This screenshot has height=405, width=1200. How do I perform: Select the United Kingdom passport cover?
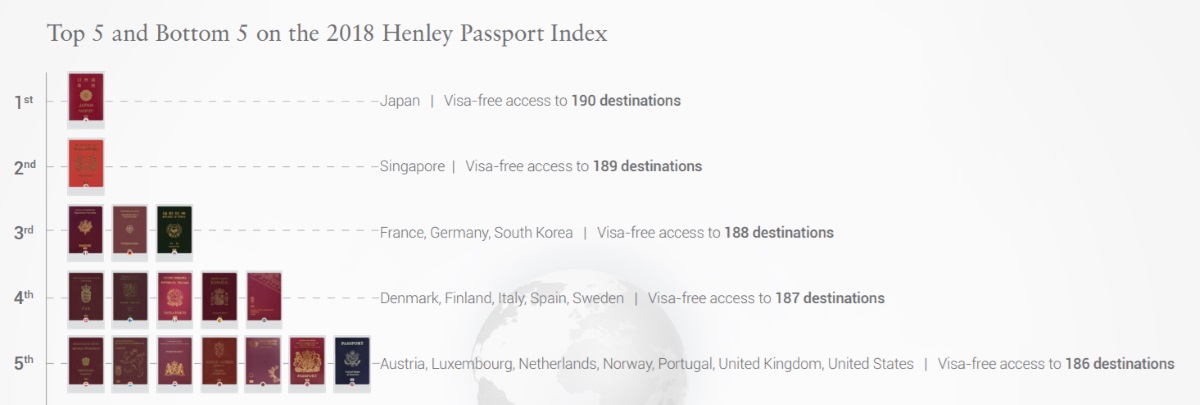pos(308,362)
